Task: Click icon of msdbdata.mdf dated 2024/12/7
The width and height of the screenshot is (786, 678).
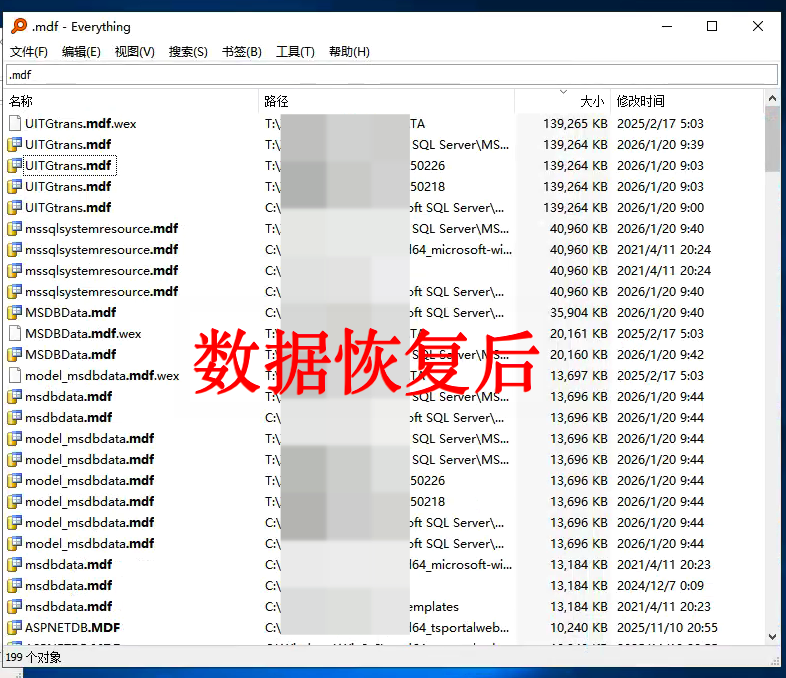Action: (15, 586)
